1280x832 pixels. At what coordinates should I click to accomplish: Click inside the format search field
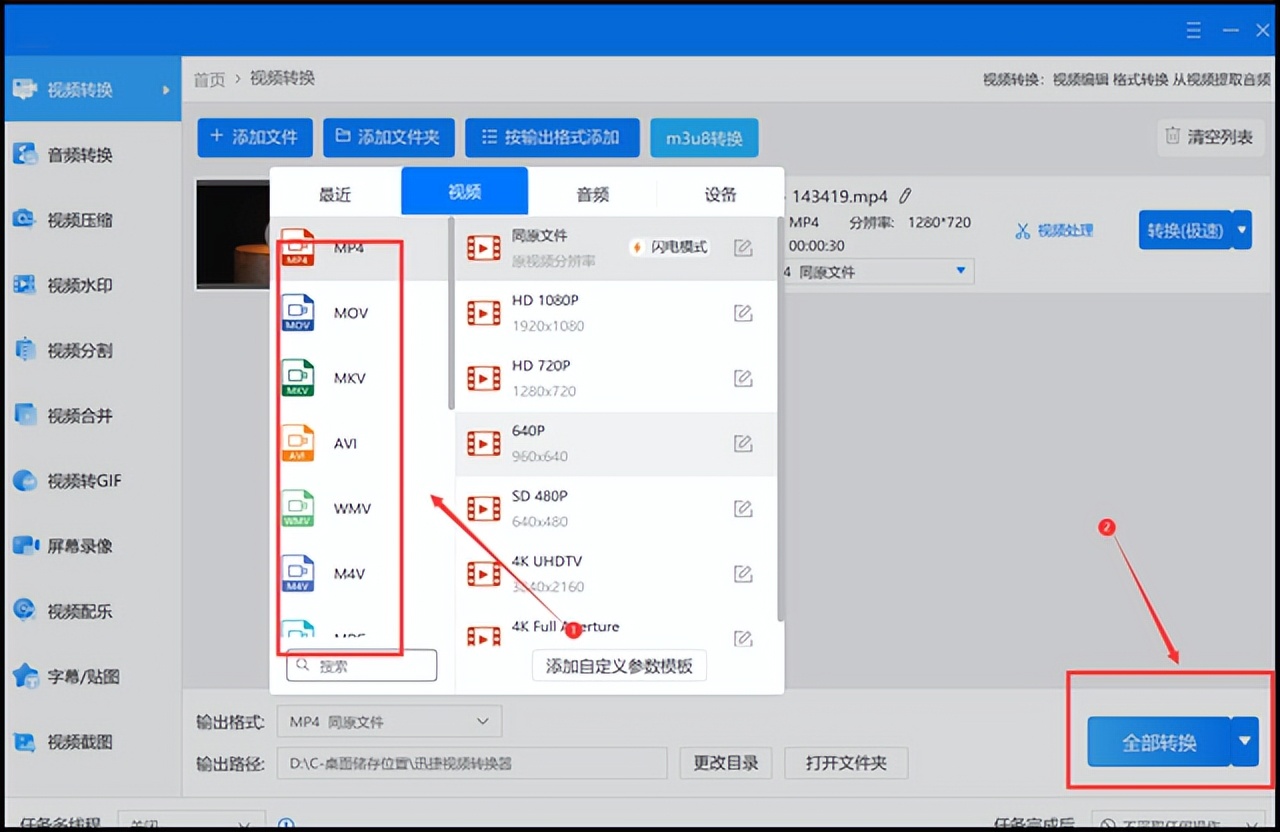coord(362,664)
